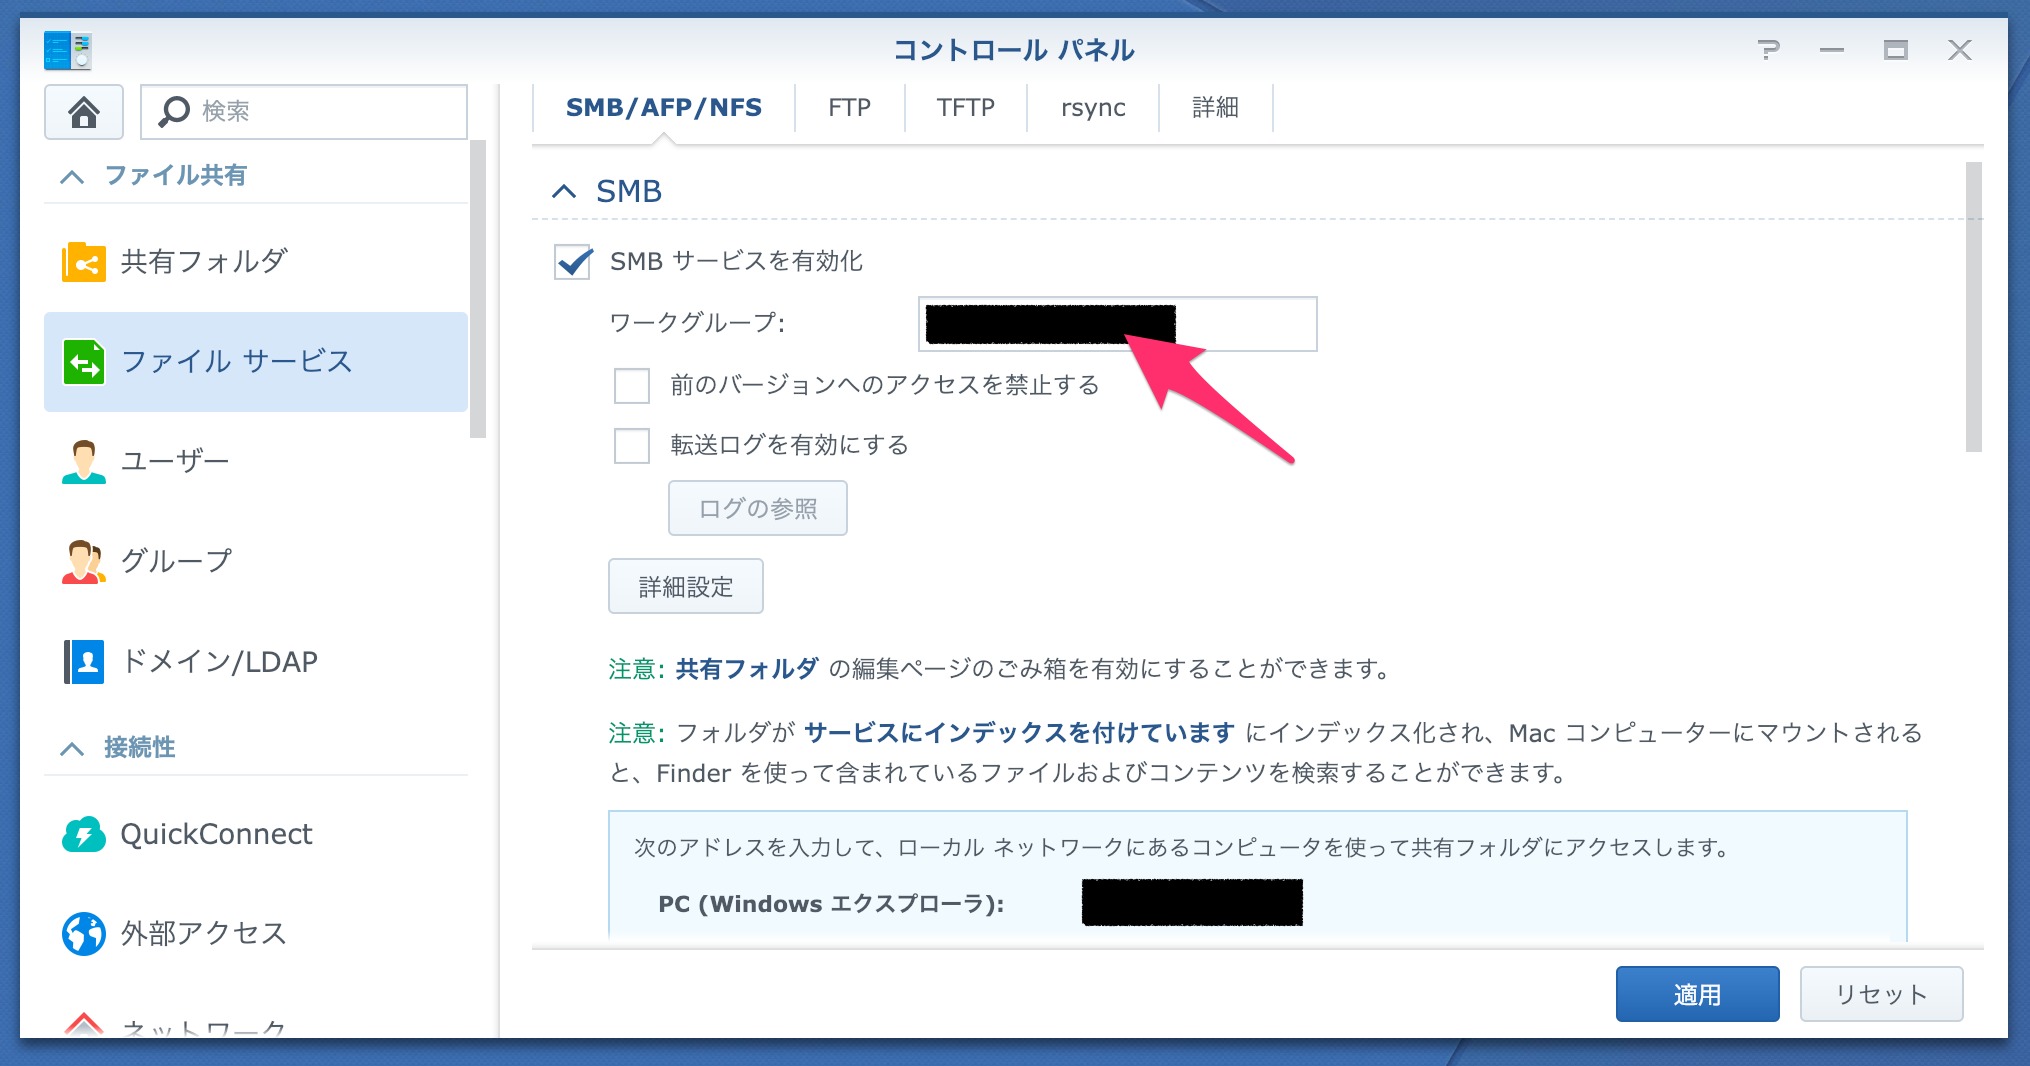Click the リセット button

[1881, 994]
